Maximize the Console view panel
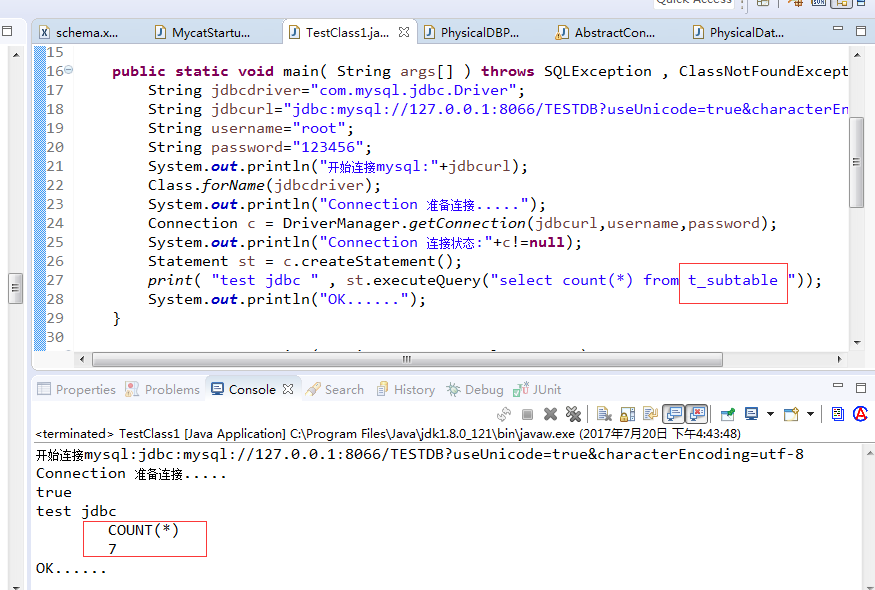Screen dimensions: 875x590 [861, 388]
